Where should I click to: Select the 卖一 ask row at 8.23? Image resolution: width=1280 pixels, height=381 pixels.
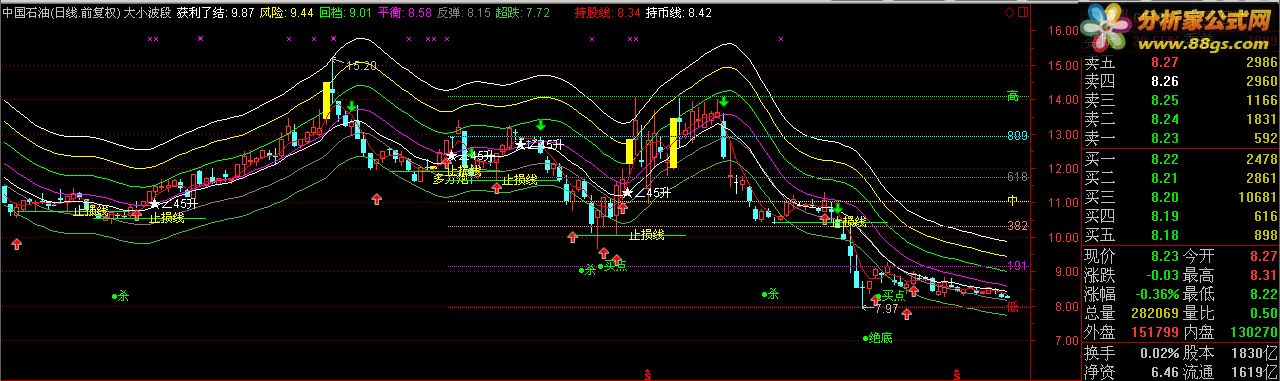tap(1180, 139)
